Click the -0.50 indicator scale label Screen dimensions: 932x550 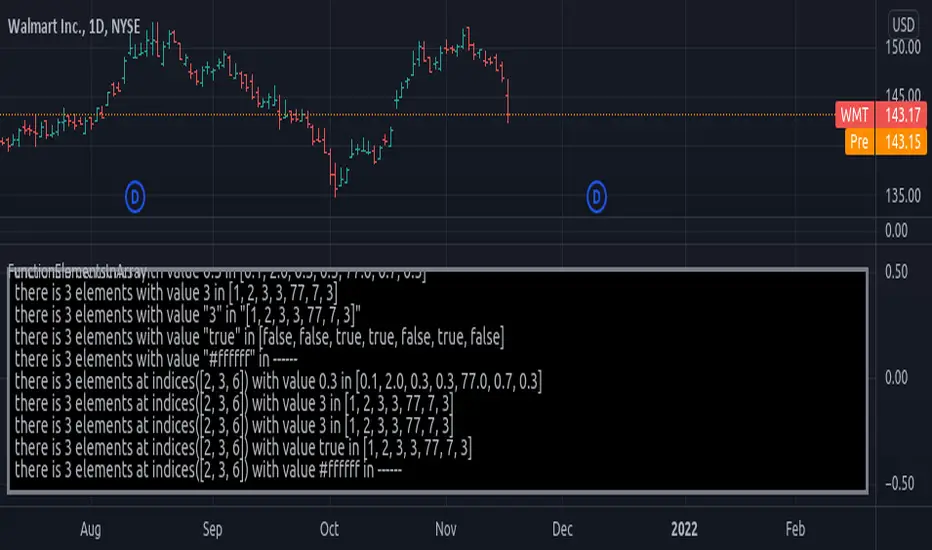click(x=903, y=483)
